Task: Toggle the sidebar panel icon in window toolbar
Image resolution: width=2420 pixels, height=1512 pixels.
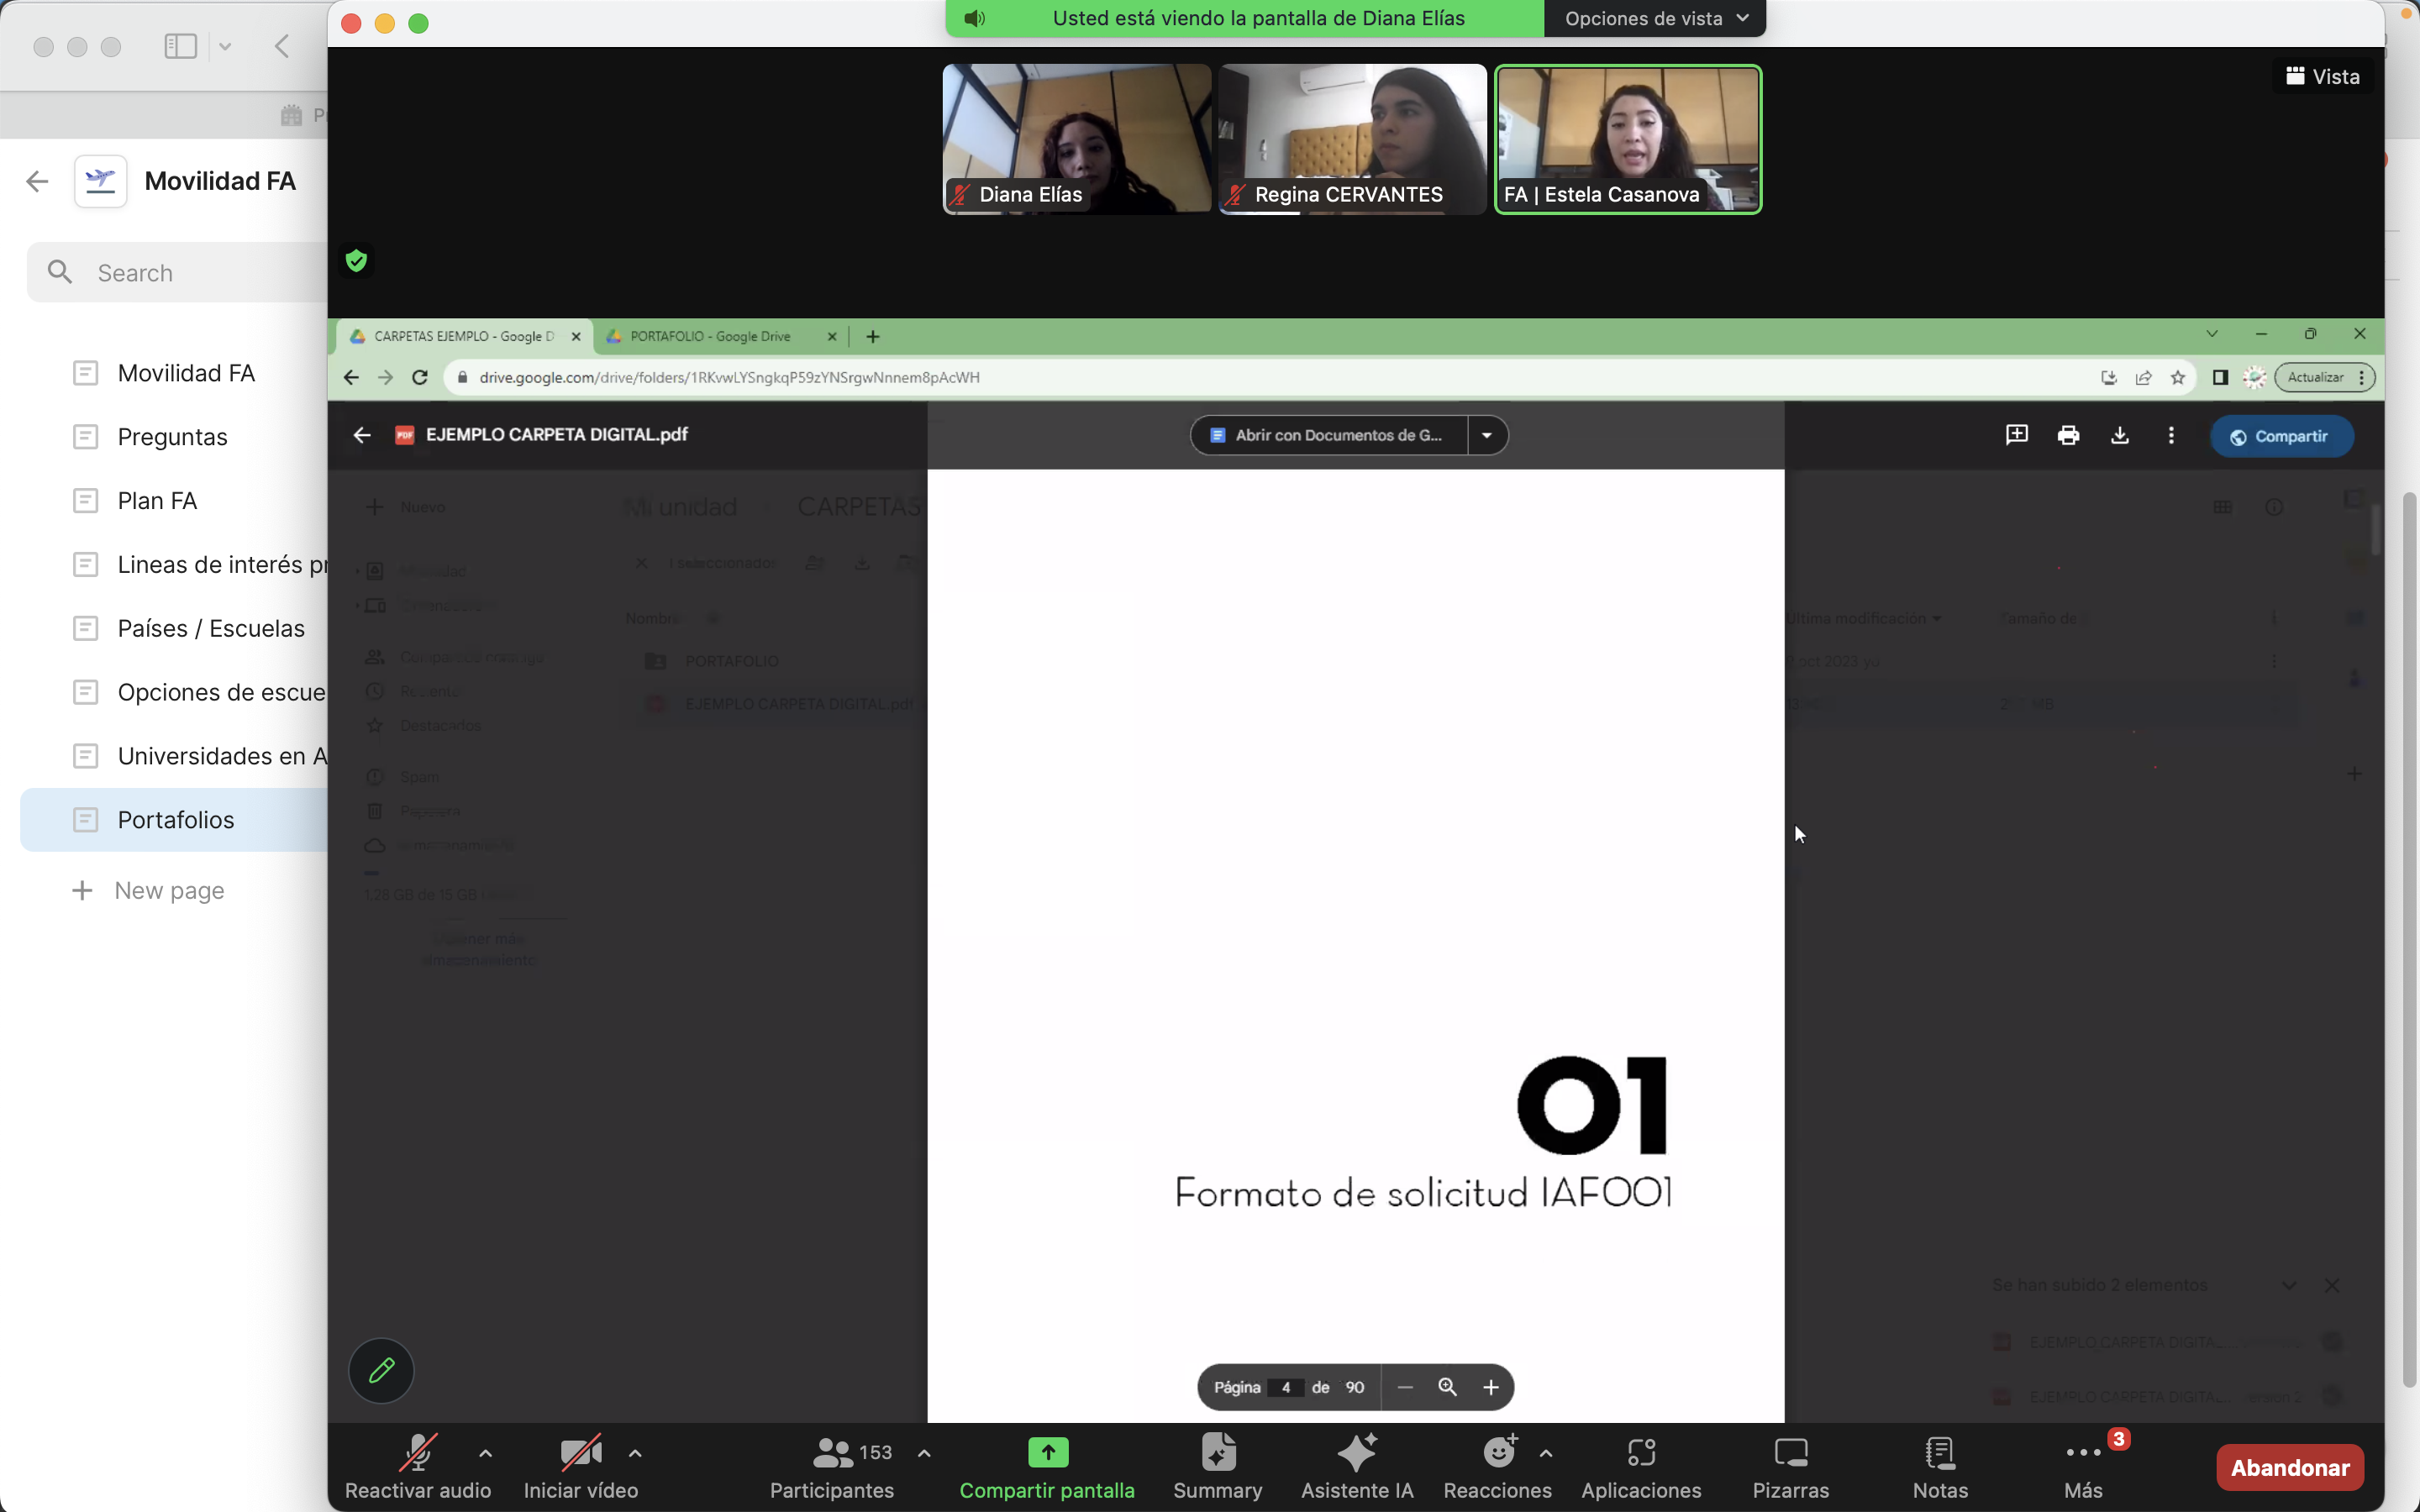Action: (181, 46)
